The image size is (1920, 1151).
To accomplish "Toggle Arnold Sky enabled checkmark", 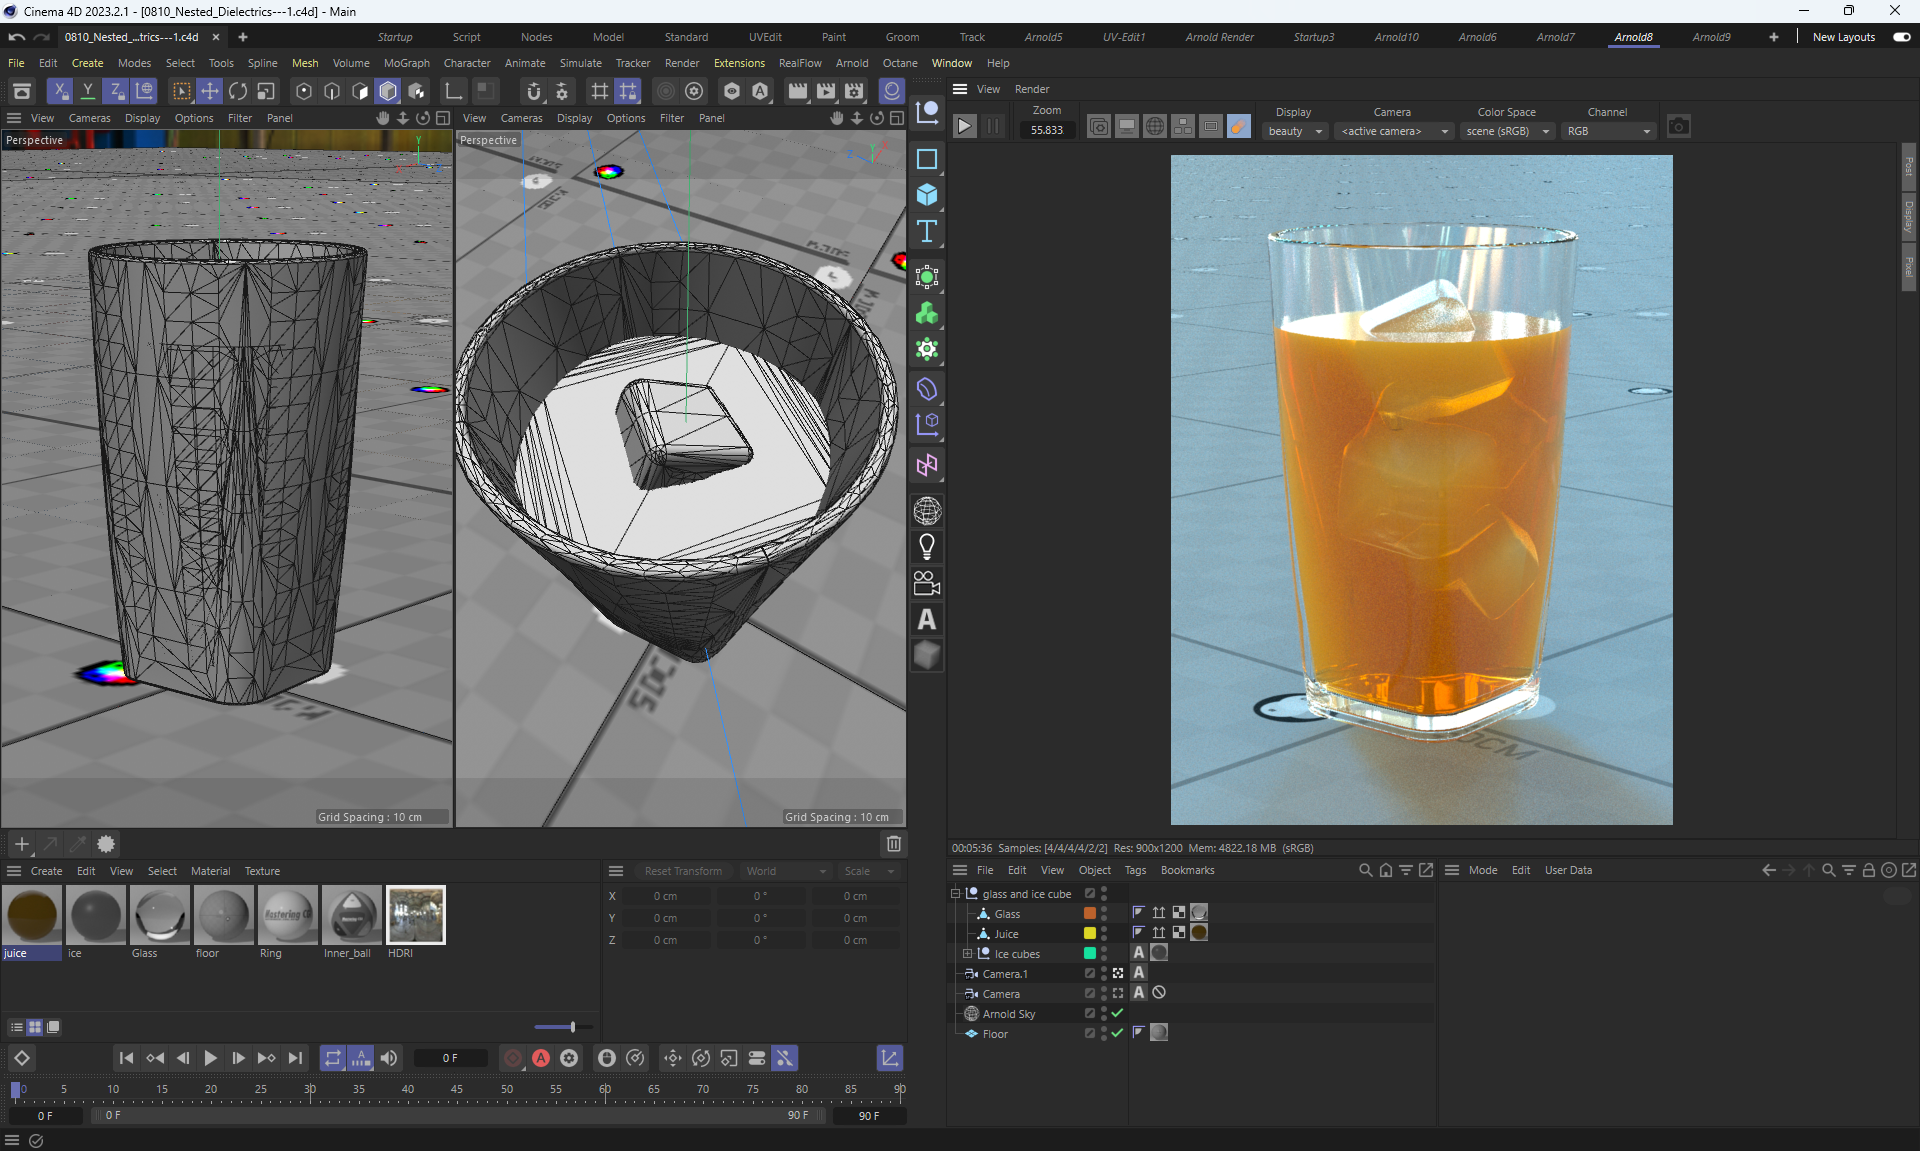I will click(1118, 1014).
